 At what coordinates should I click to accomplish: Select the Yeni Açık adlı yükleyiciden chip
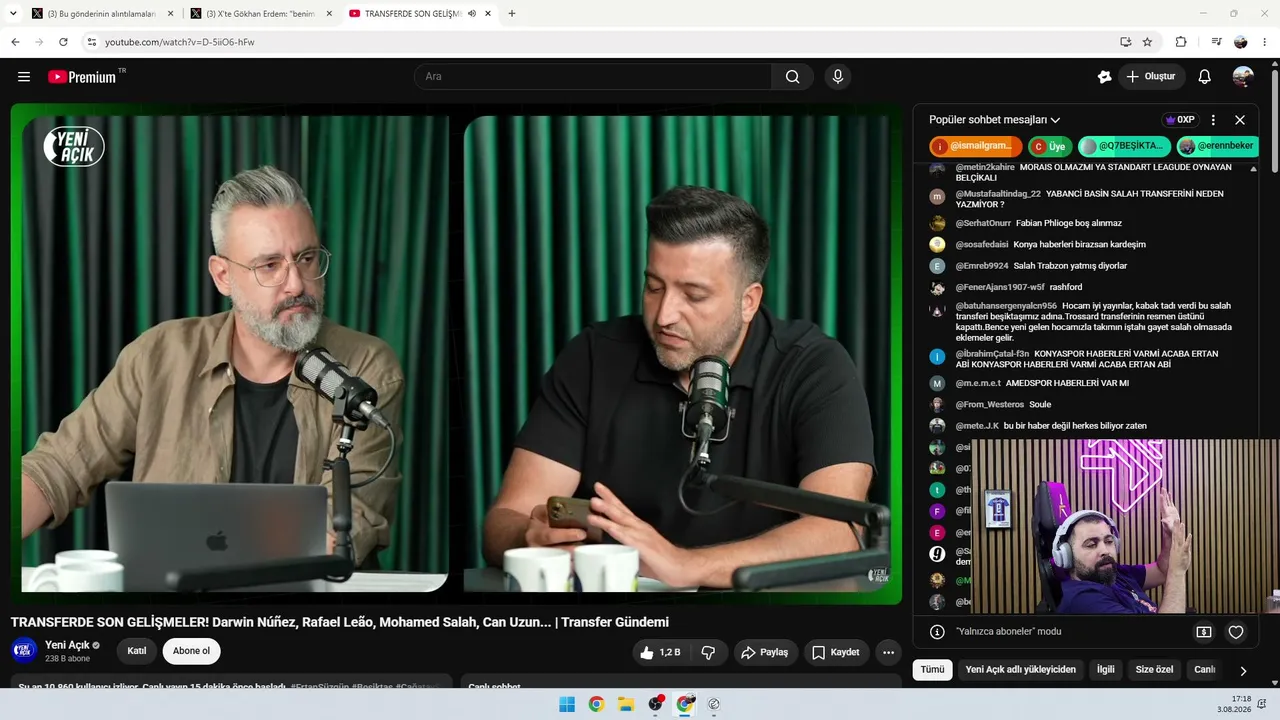coord(1021,670)
